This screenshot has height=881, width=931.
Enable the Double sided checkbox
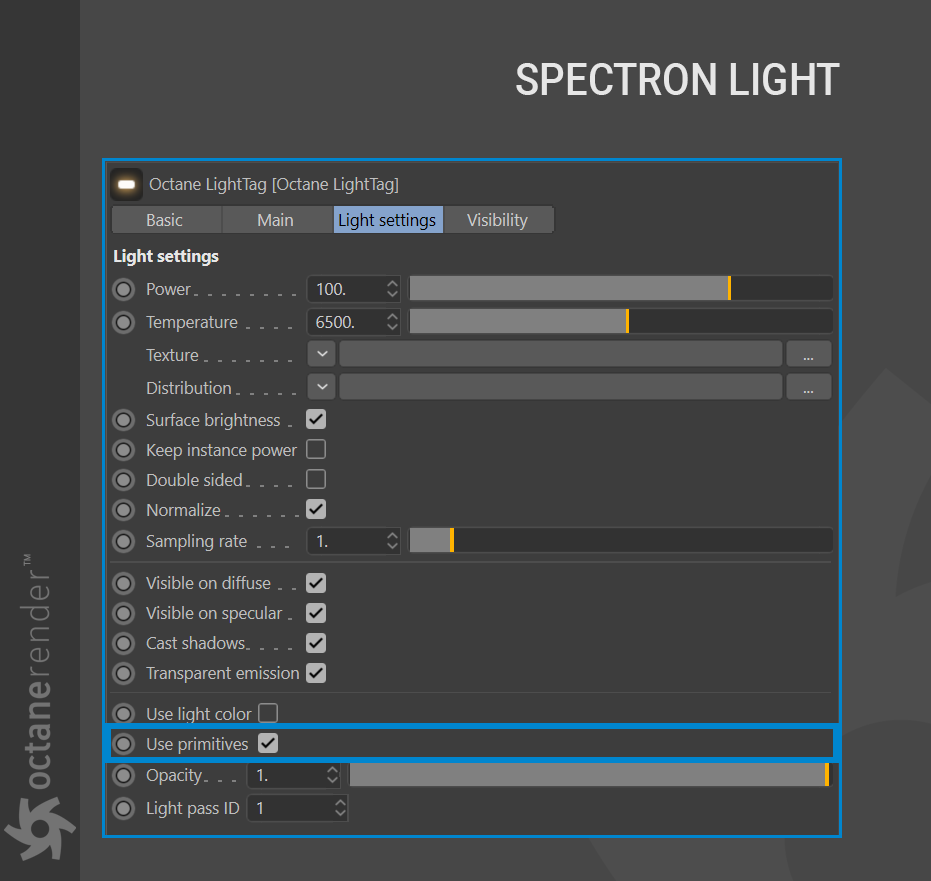(316, 479)
